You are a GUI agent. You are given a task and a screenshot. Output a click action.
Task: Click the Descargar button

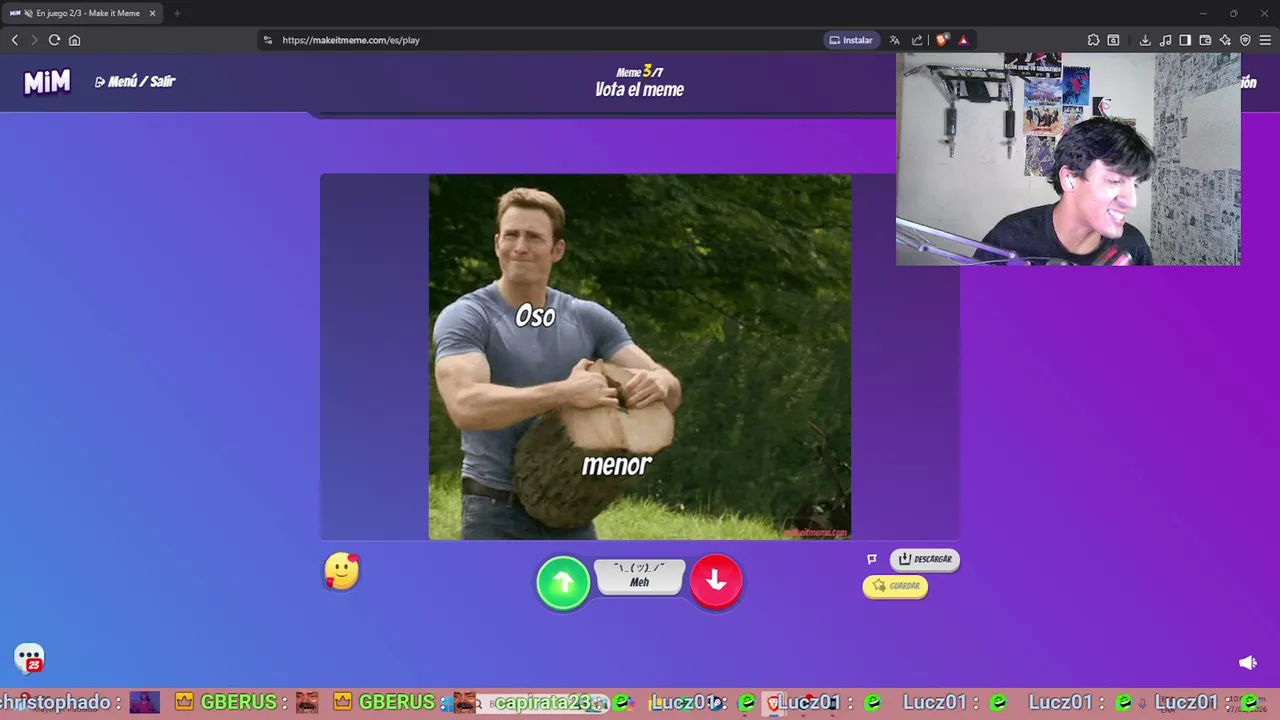coord(925,559)
